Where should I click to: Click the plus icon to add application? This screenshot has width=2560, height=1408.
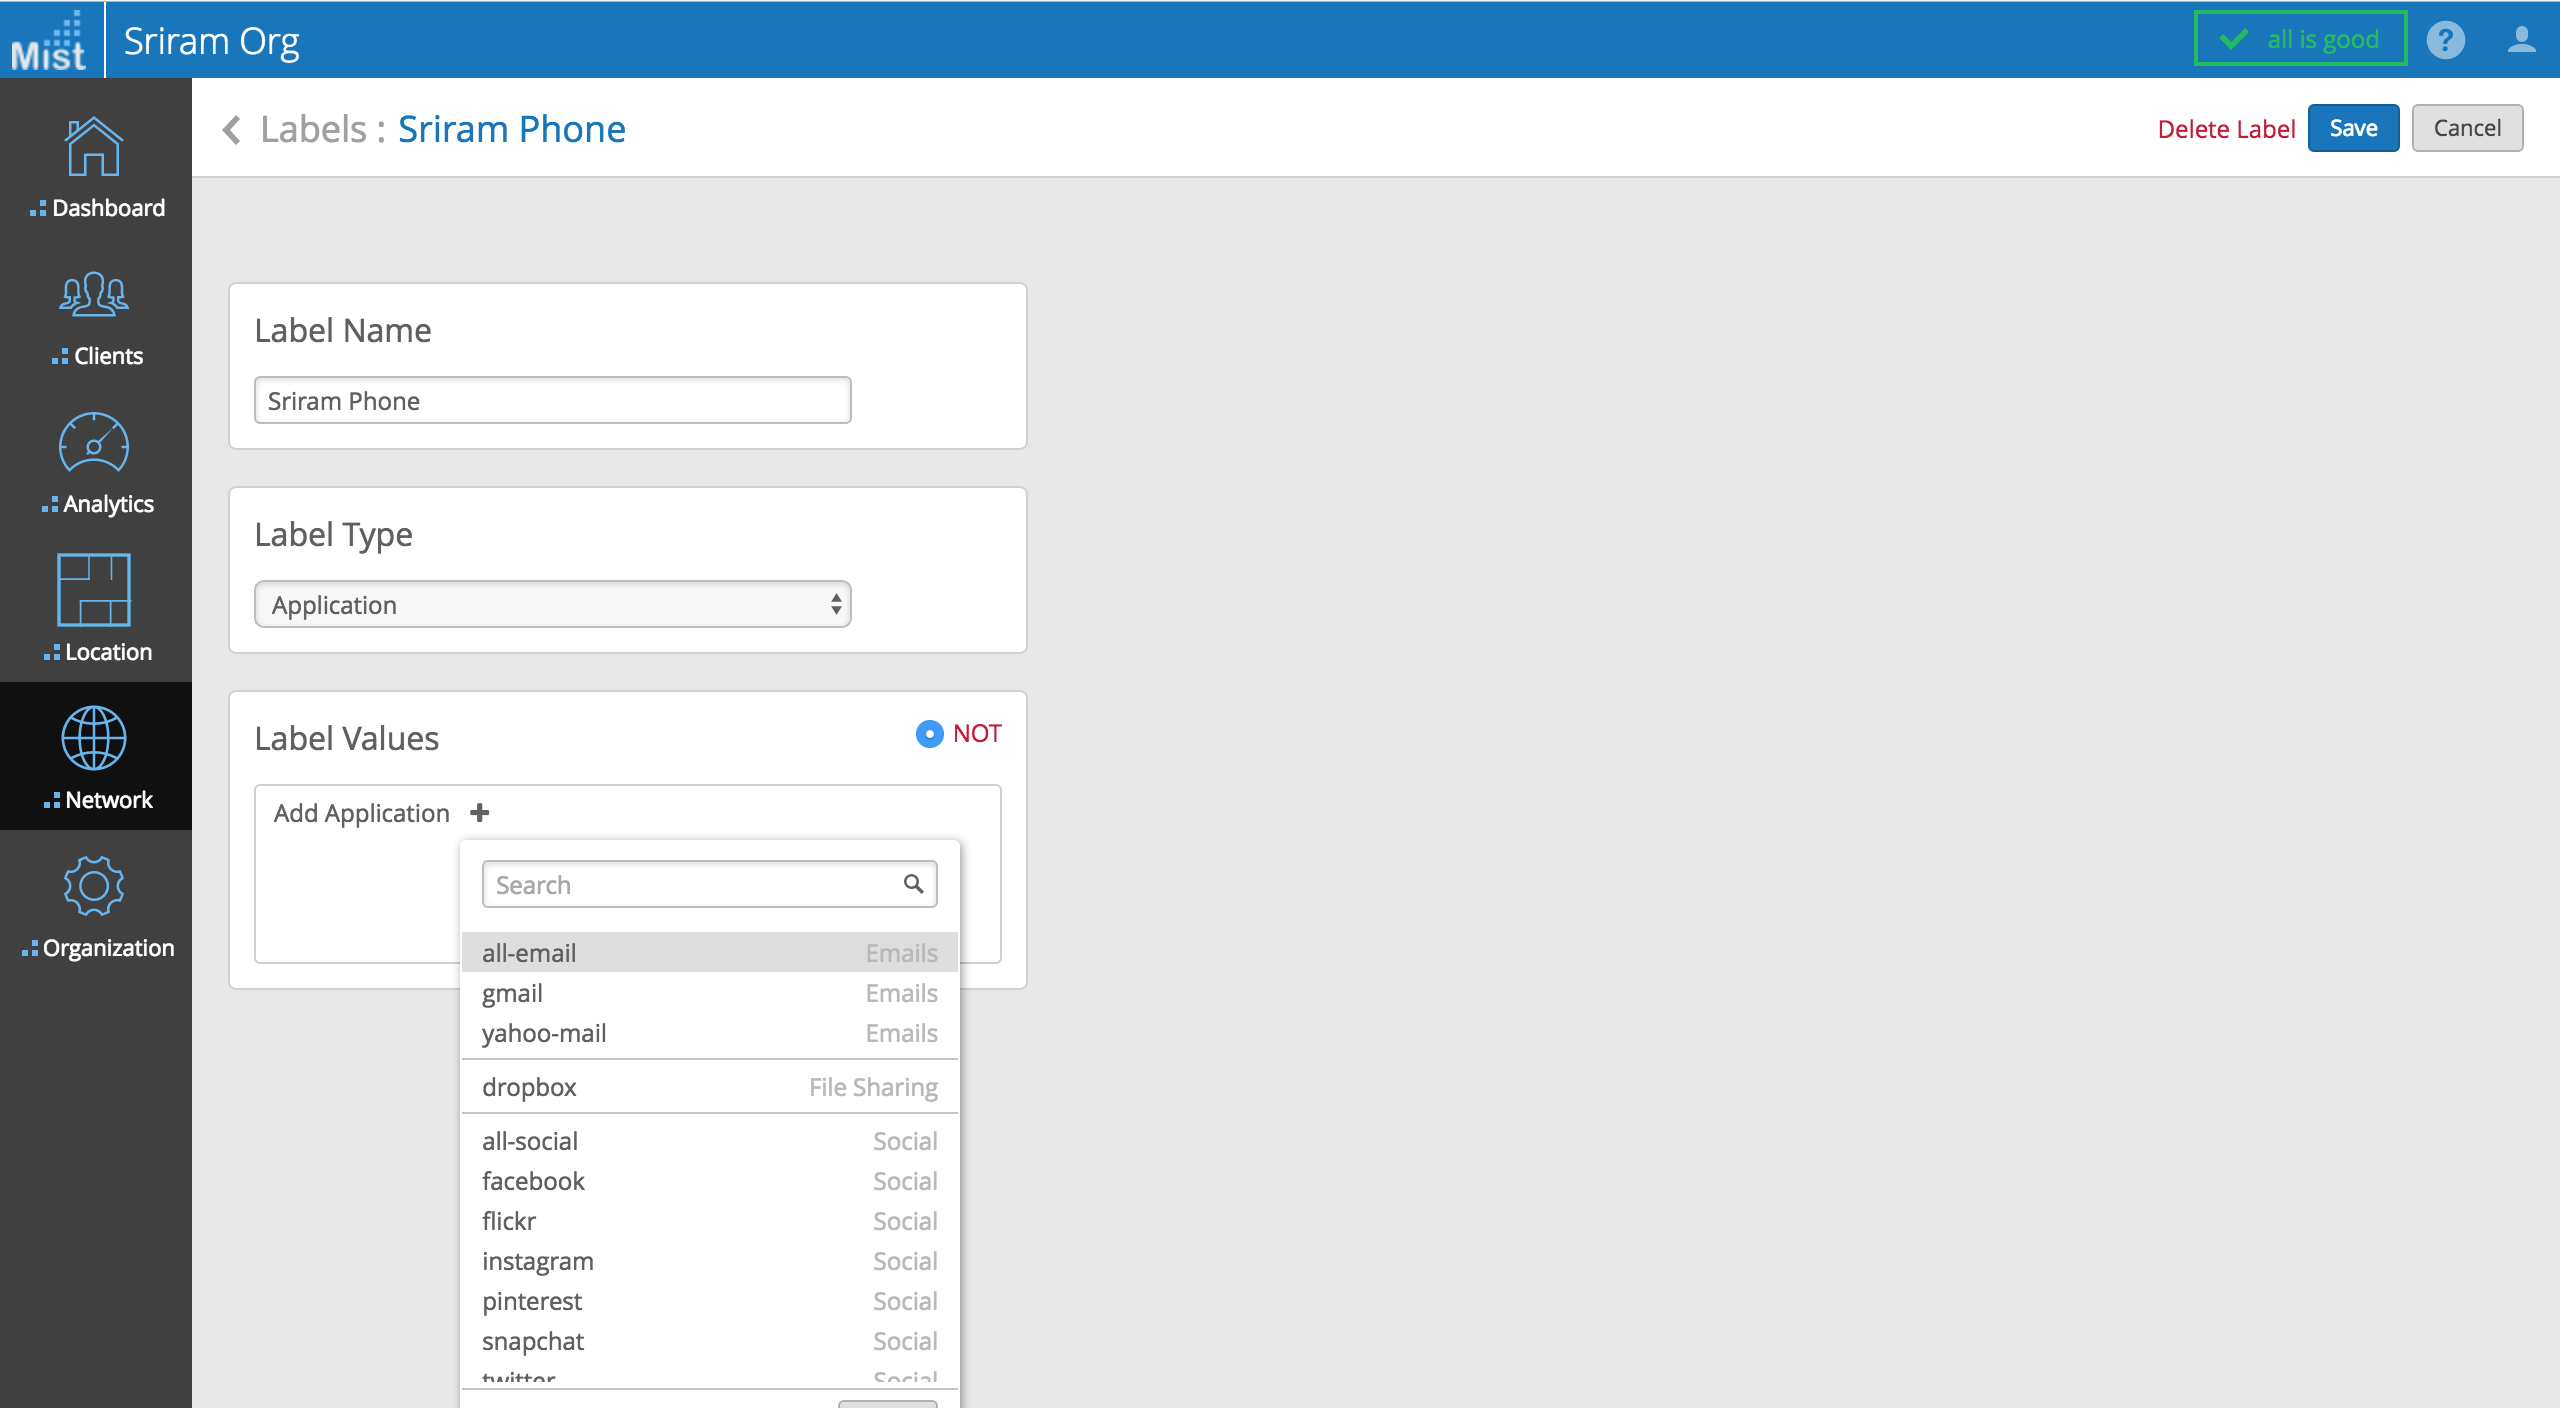pyautogui.click(x=480, y=813)
